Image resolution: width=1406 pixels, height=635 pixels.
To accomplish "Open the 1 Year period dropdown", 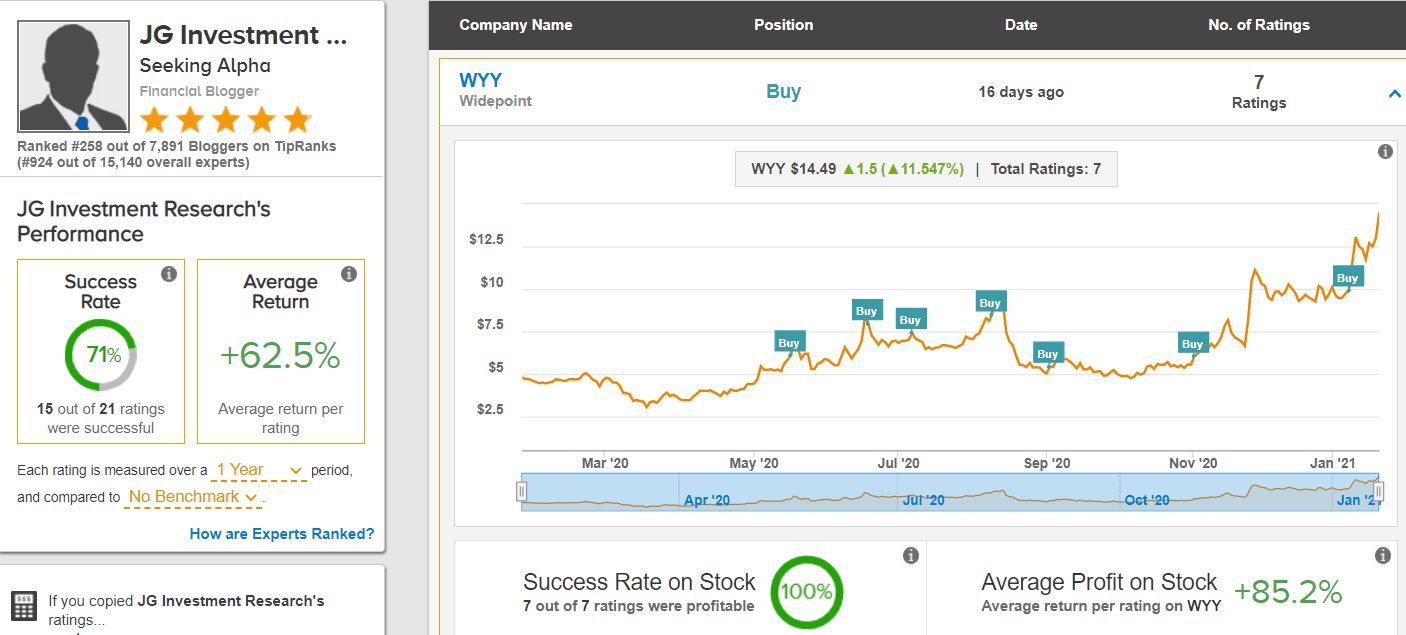I will [259, 470].
